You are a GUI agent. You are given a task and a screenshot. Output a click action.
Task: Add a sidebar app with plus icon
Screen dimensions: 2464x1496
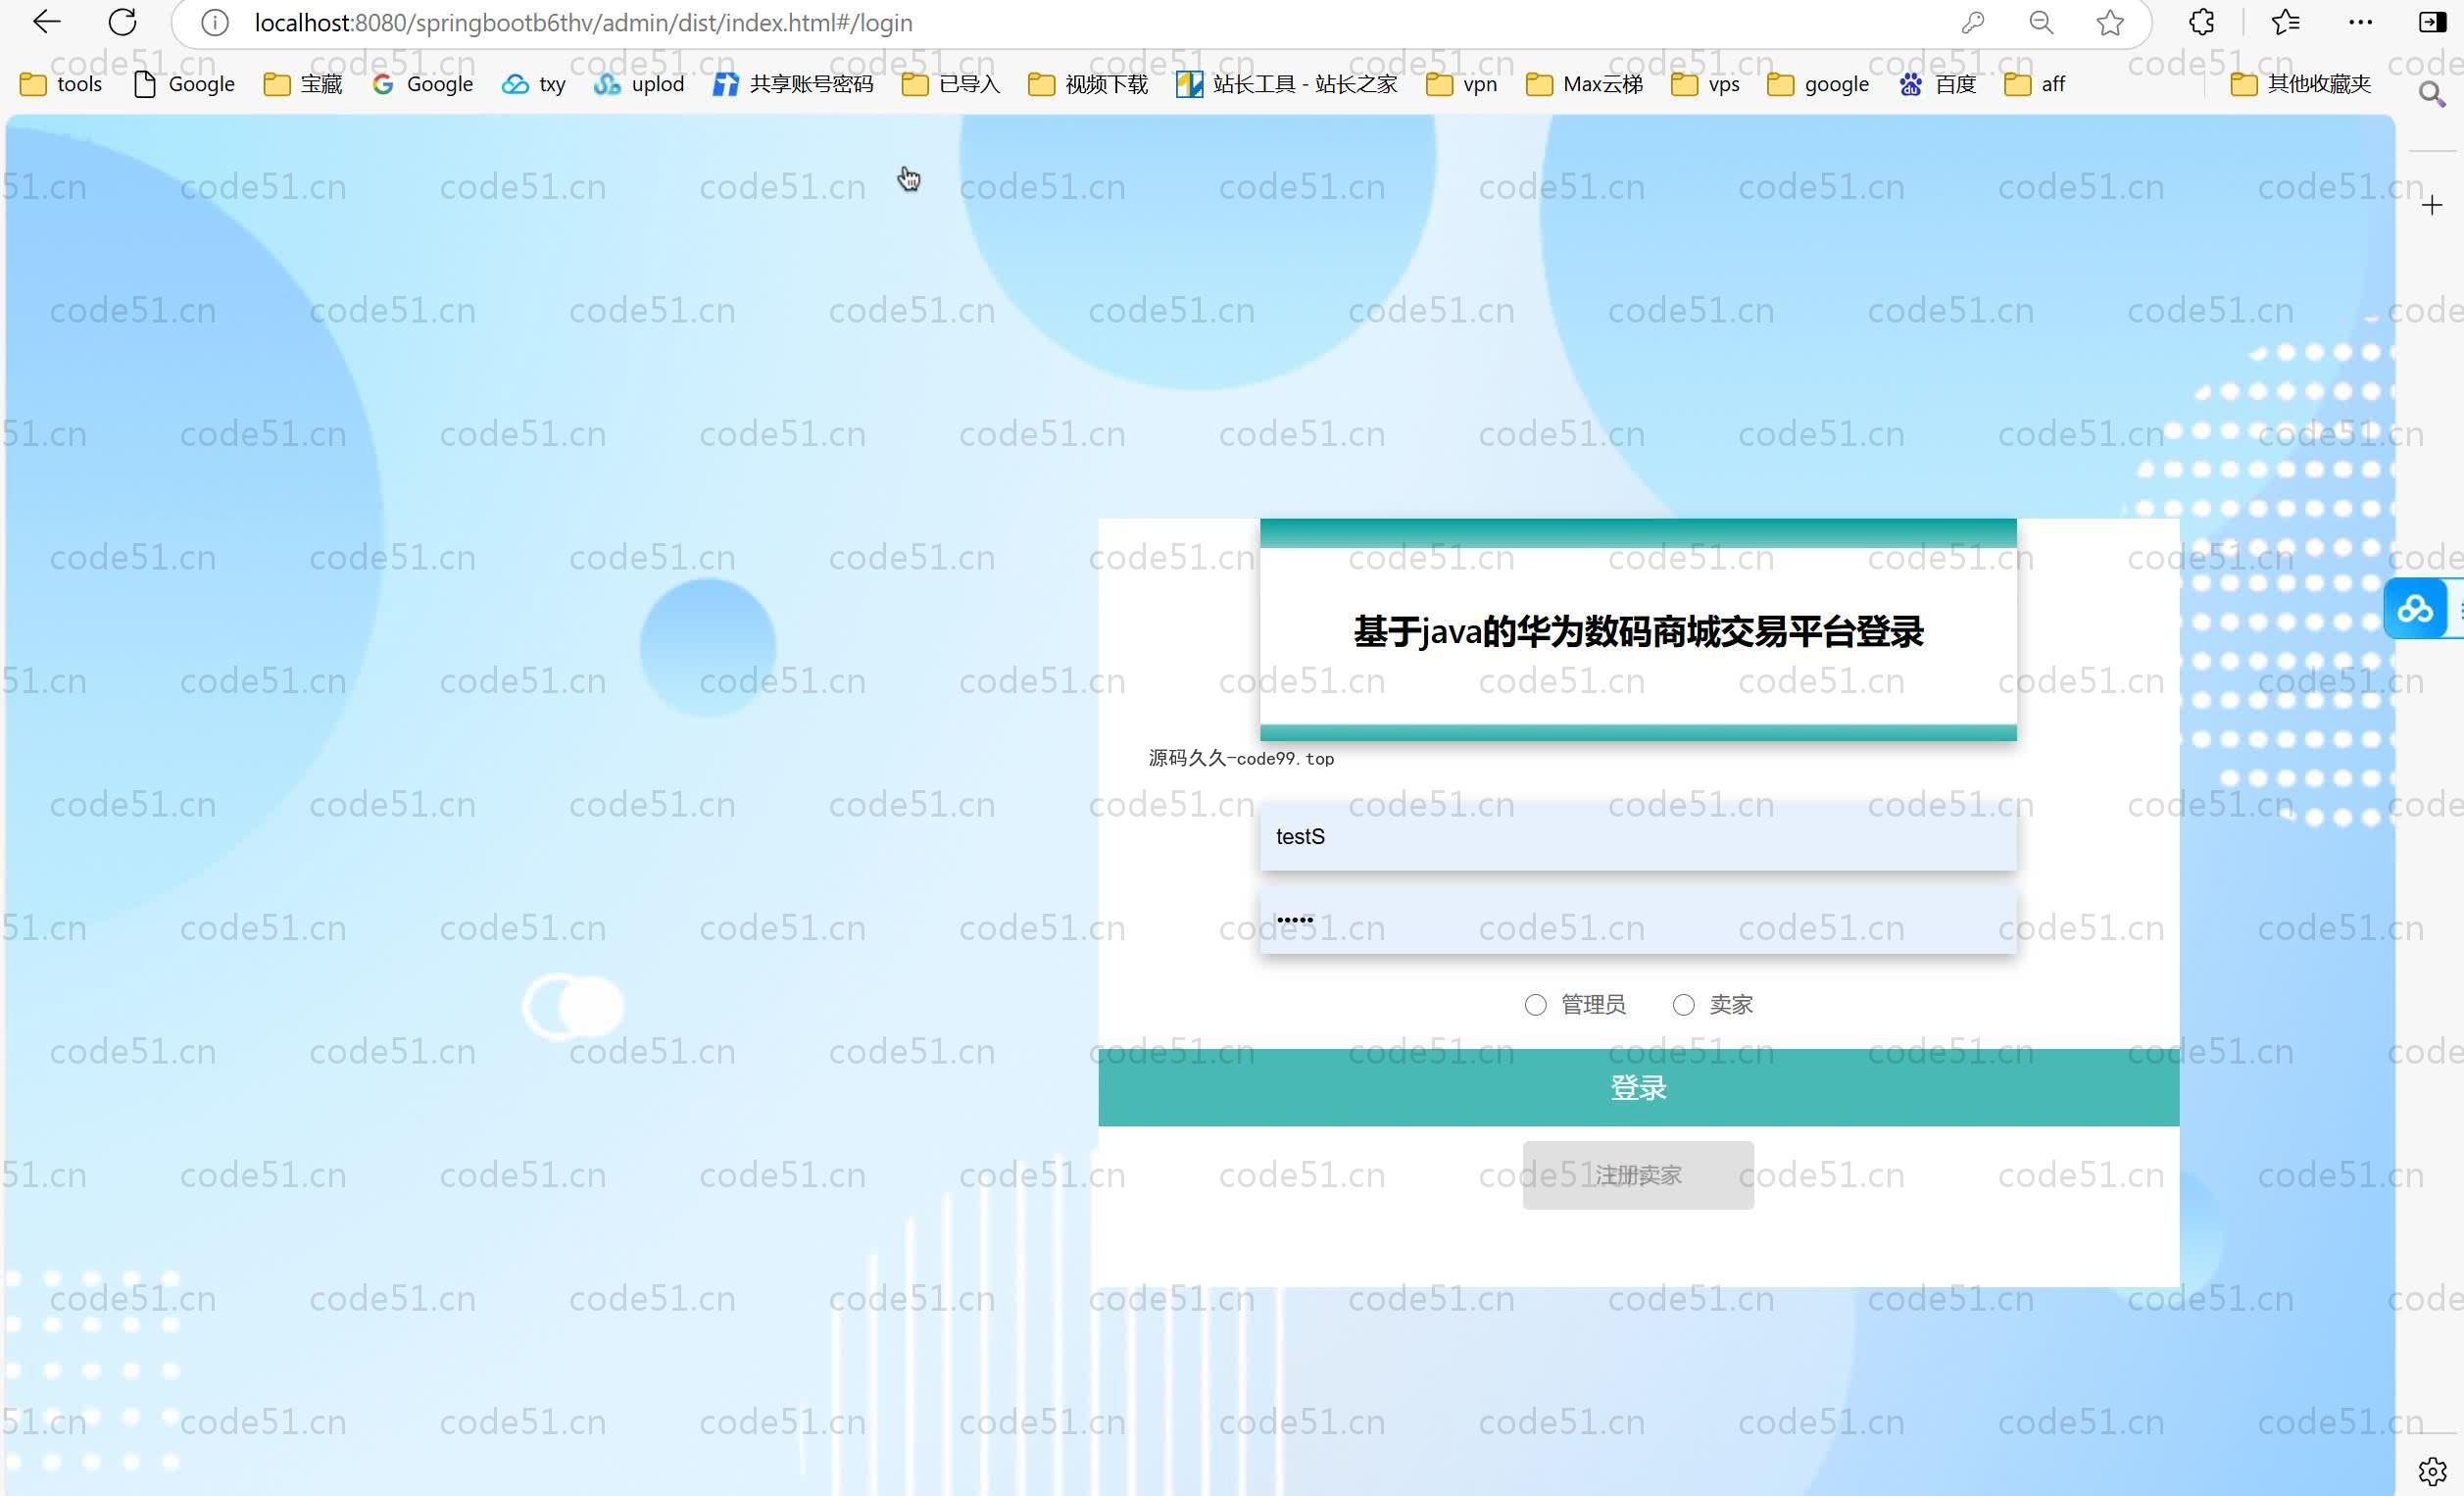click(x=2432, y=205)
